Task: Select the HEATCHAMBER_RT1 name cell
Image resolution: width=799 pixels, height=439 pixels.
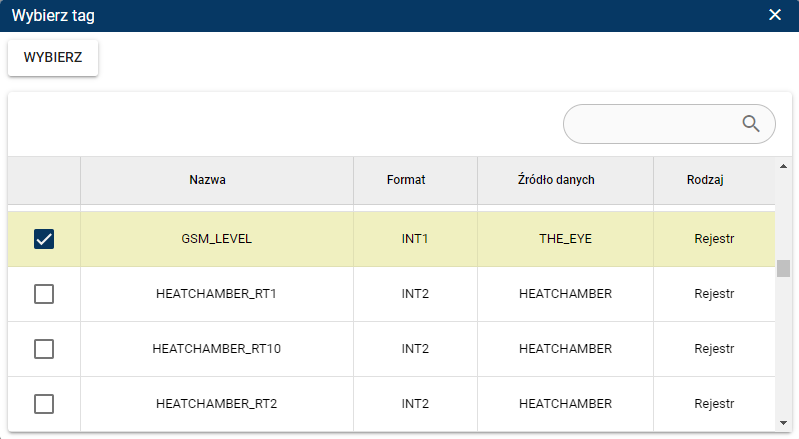Action: [216, 294]
